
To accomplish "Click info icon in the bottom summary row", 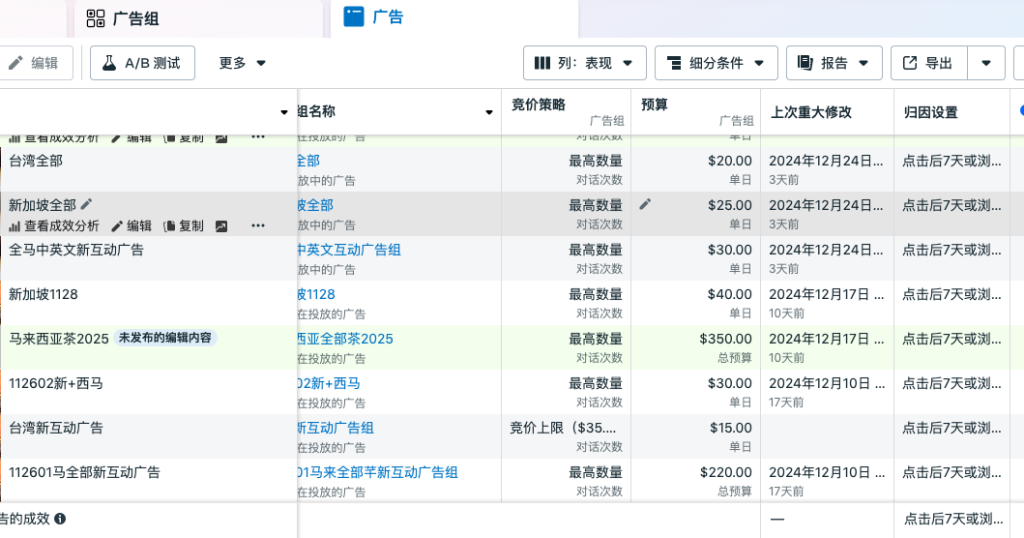I will pos(60,519).
